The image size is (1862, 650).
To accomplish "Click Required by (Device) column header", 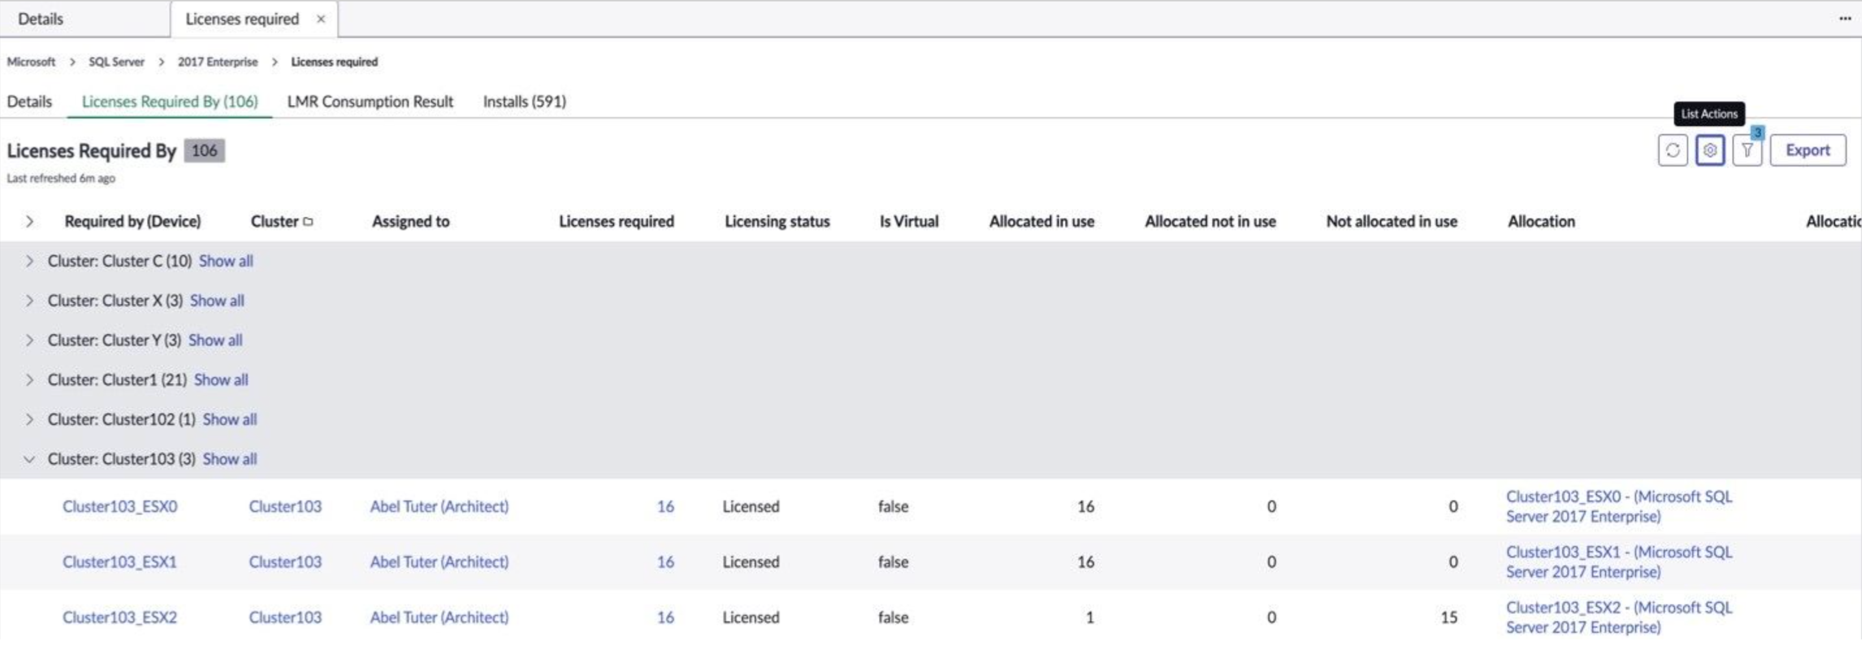I will (x=132, y=221).
